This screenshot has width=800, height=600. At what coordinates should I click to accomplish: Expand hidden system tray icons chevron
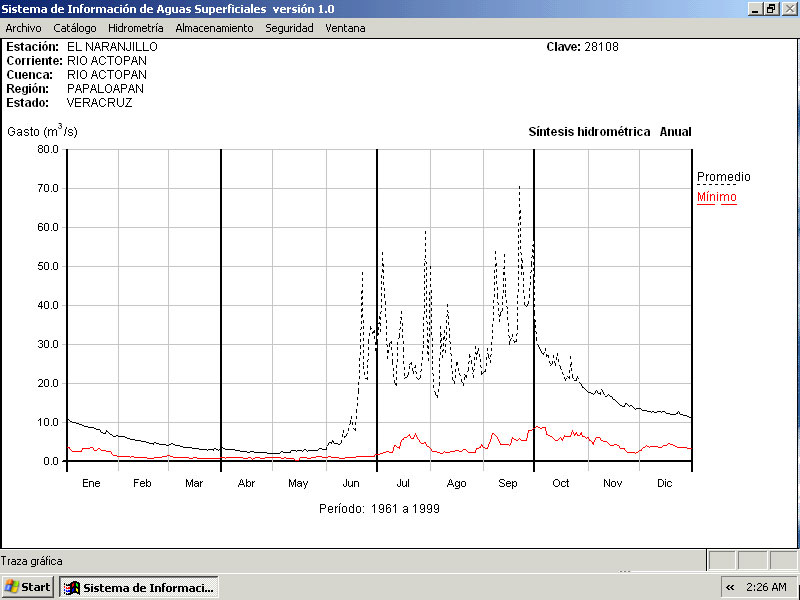730,587
